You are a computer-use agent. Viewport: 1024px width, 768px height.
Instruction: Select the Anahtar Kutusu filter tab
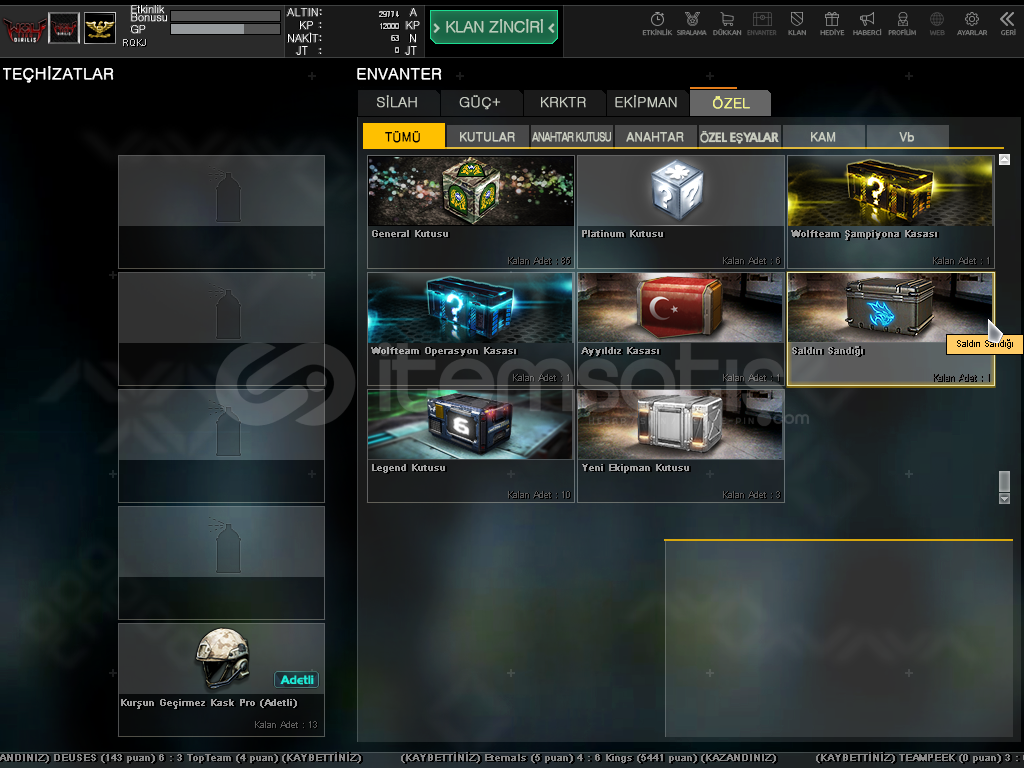pyautogui.click(x=571, y=136)
